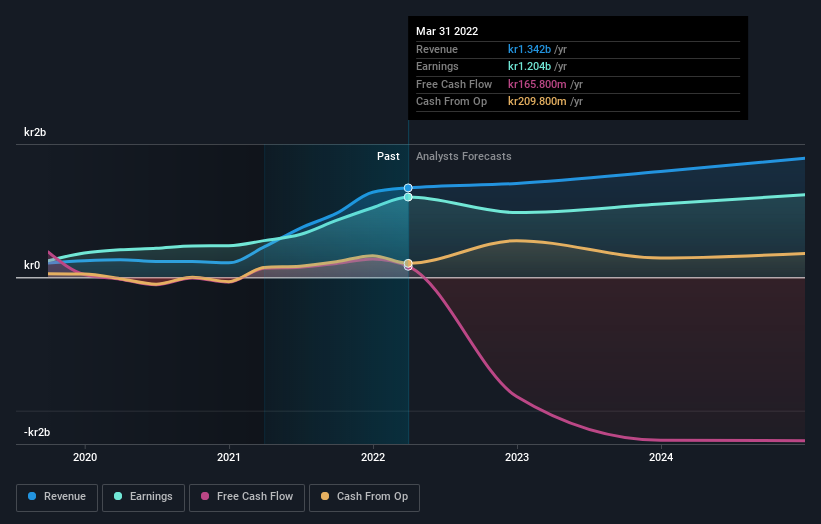The image size is (821, 524).
Task: Click the -kr2b y-axis label
Action: (37, 432)
